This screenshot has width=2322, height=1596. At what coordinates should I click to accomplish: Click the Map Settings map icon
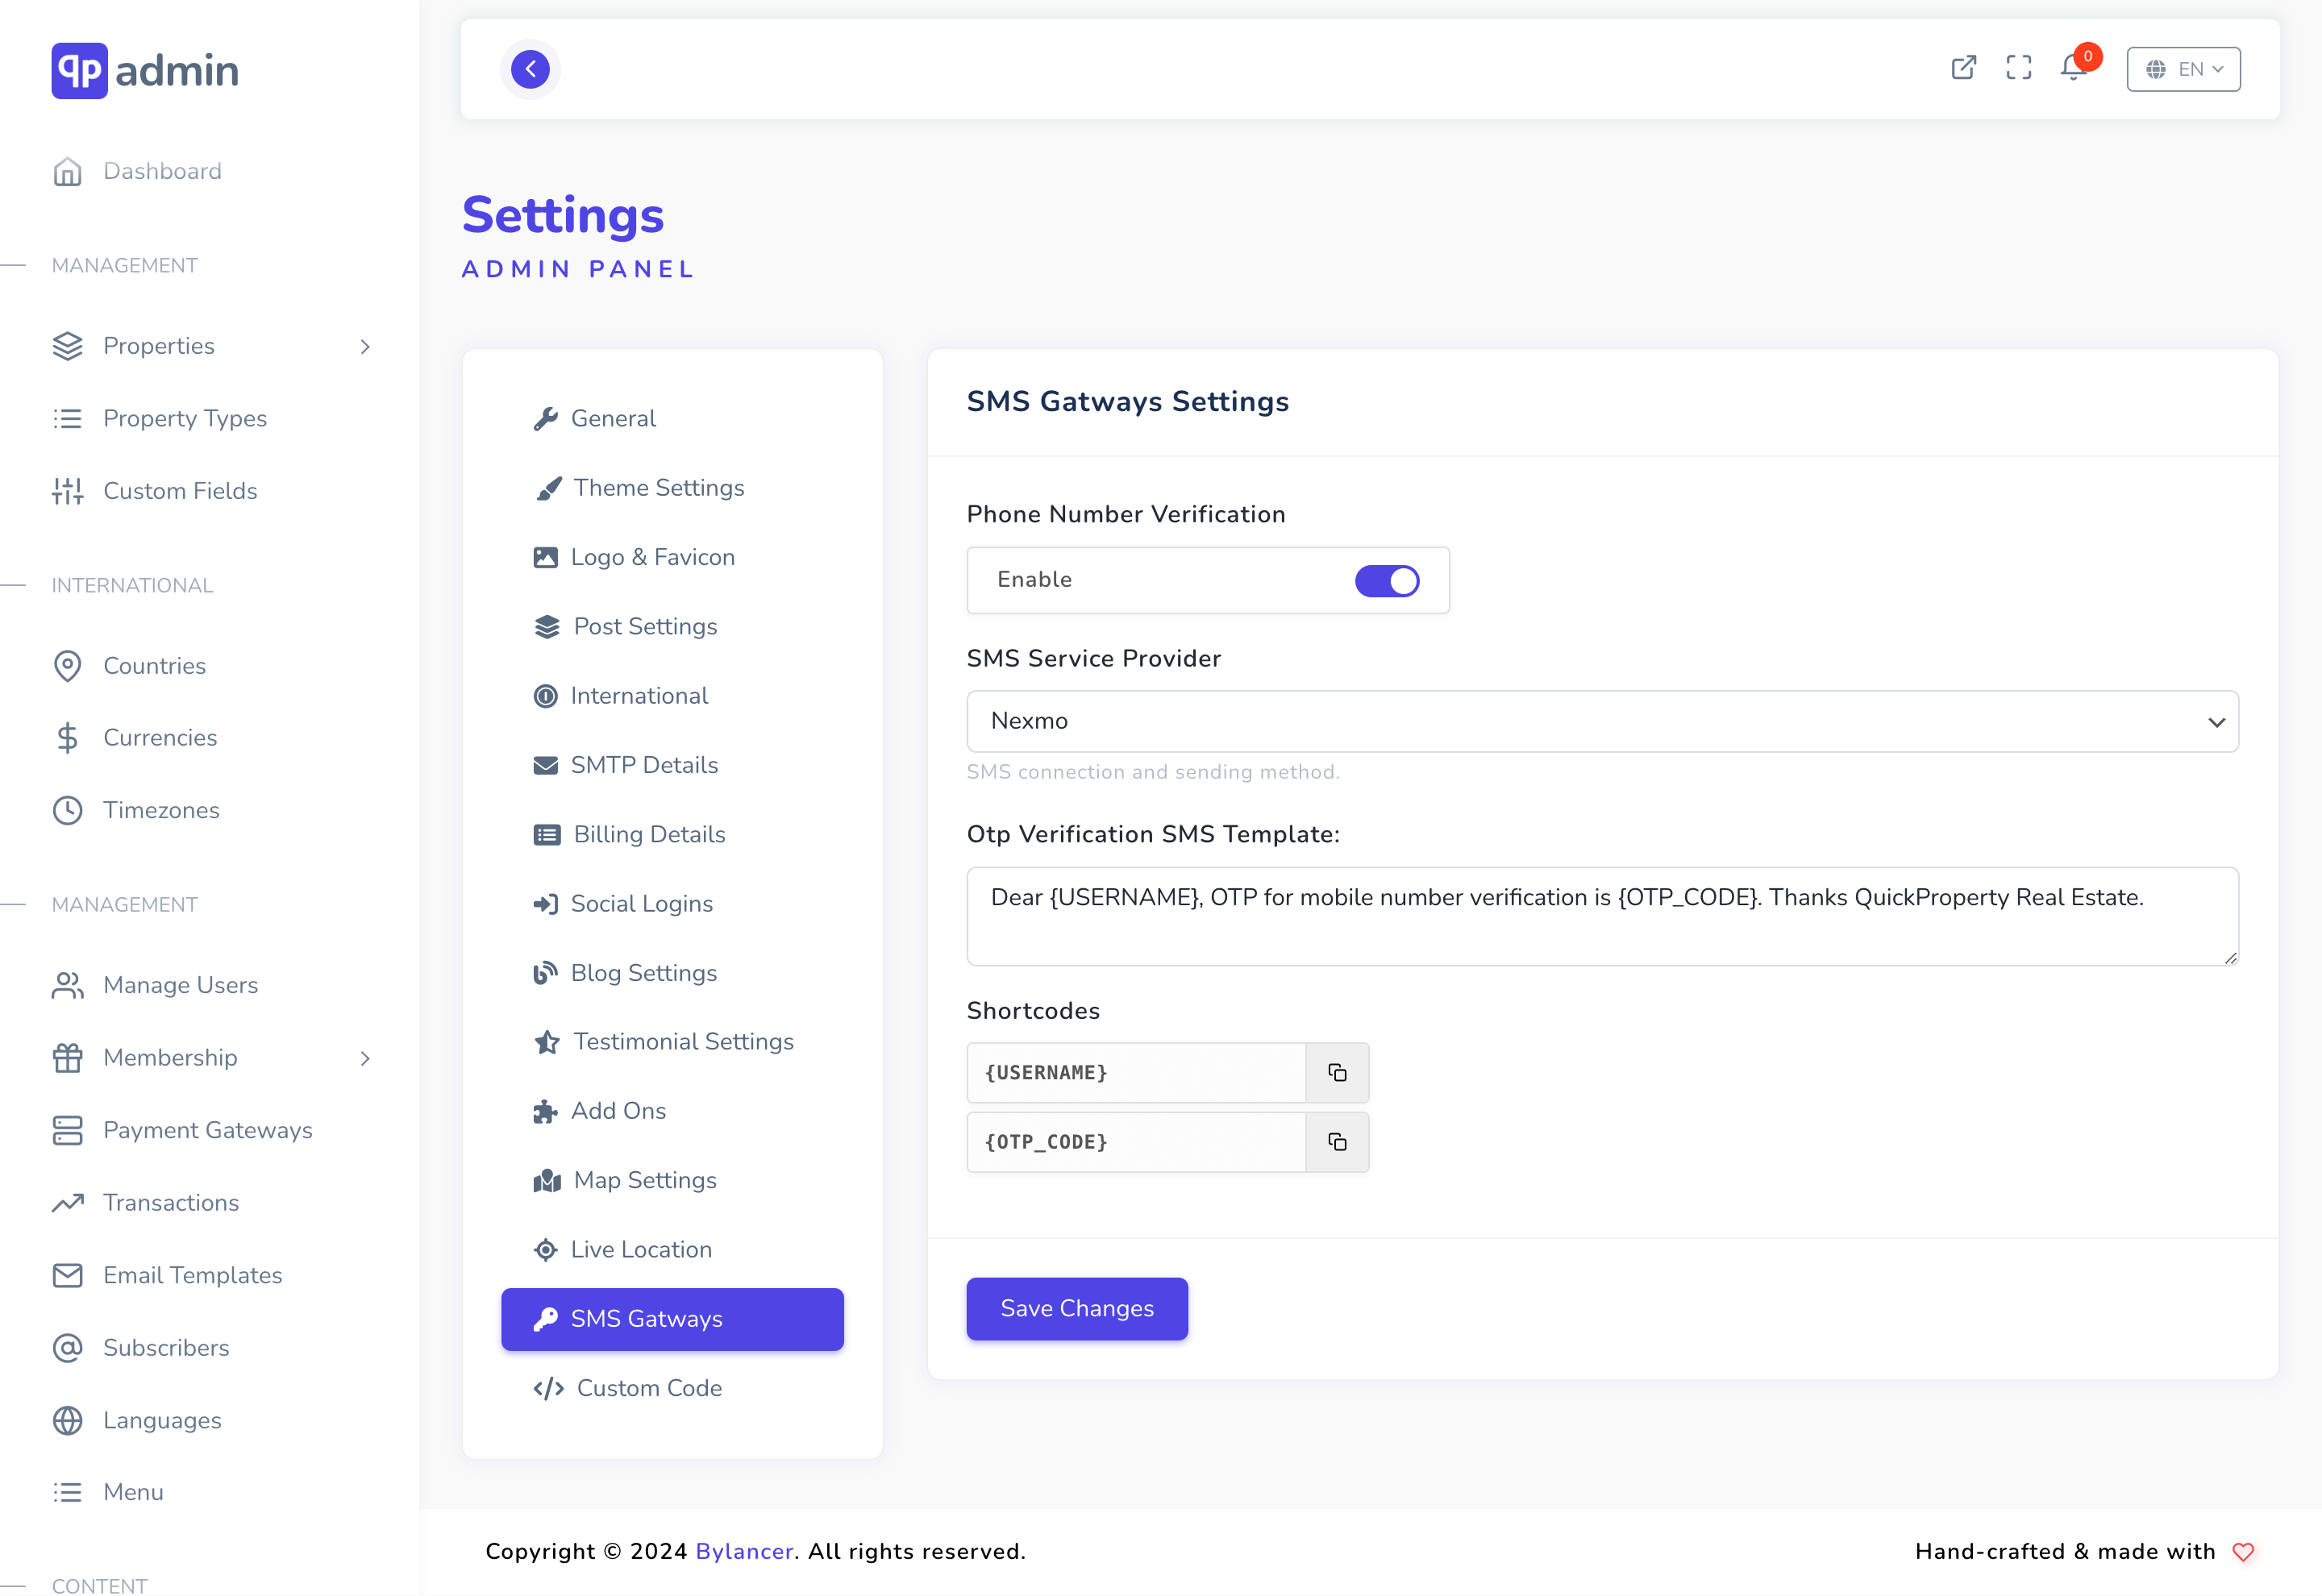tap(546, 1180)
